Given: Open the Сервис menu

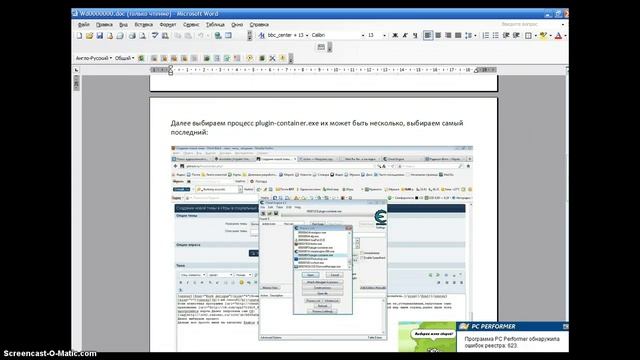Looking at the screenshot, I should (191, 24).
